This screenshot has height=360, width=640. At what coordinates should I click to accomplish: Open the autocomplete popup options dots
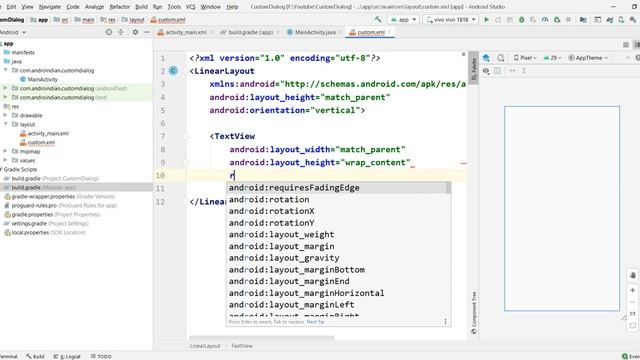click(445, 322)
